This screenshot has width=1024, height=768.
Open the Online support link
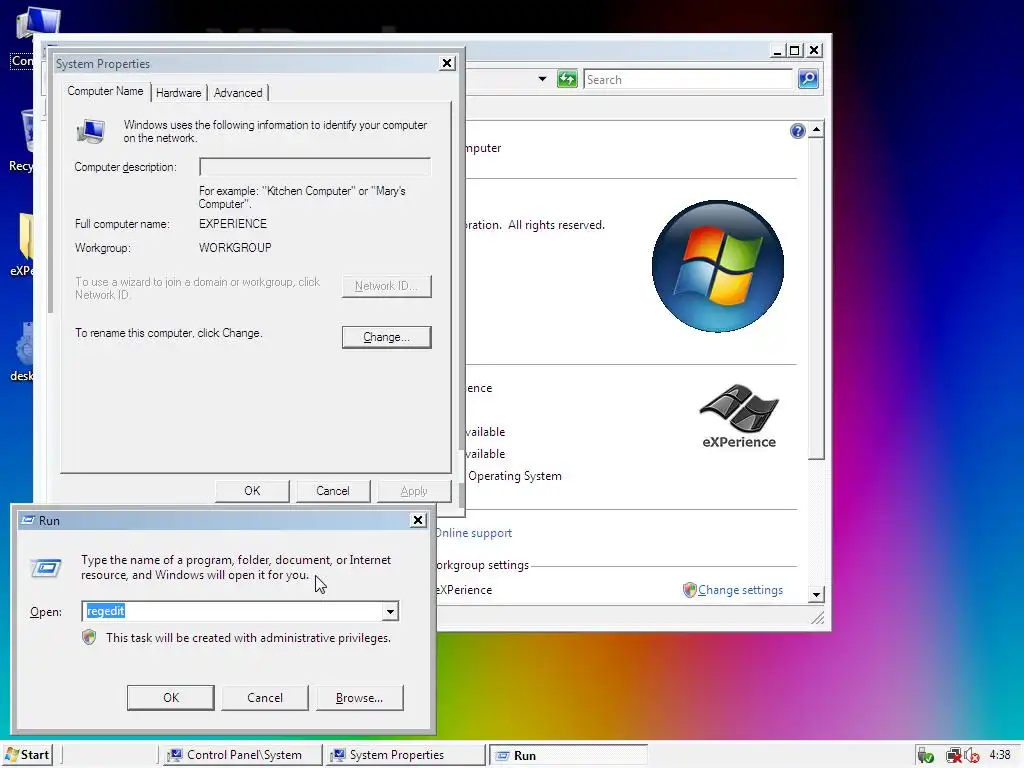coord(473,533)
